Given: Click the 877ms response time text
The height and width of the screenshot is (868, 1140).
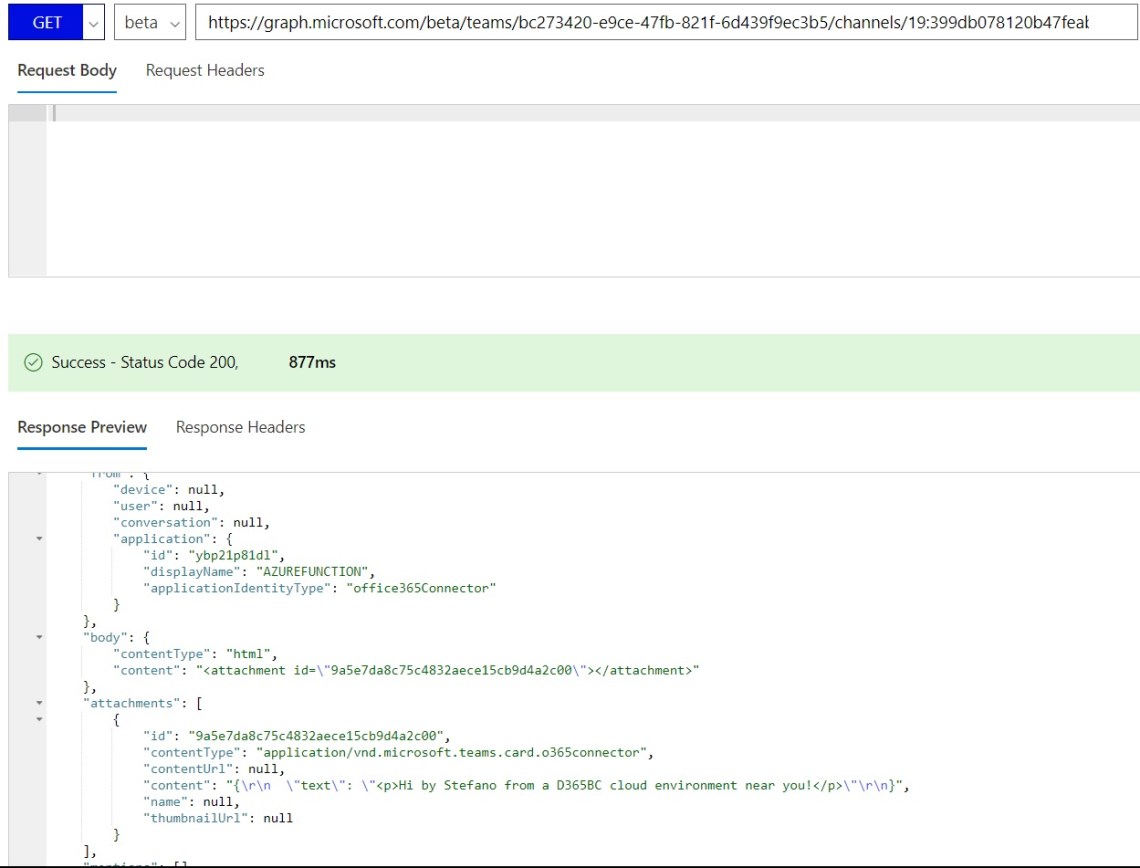Looking at the screenshot, I should tap(312, 363).
